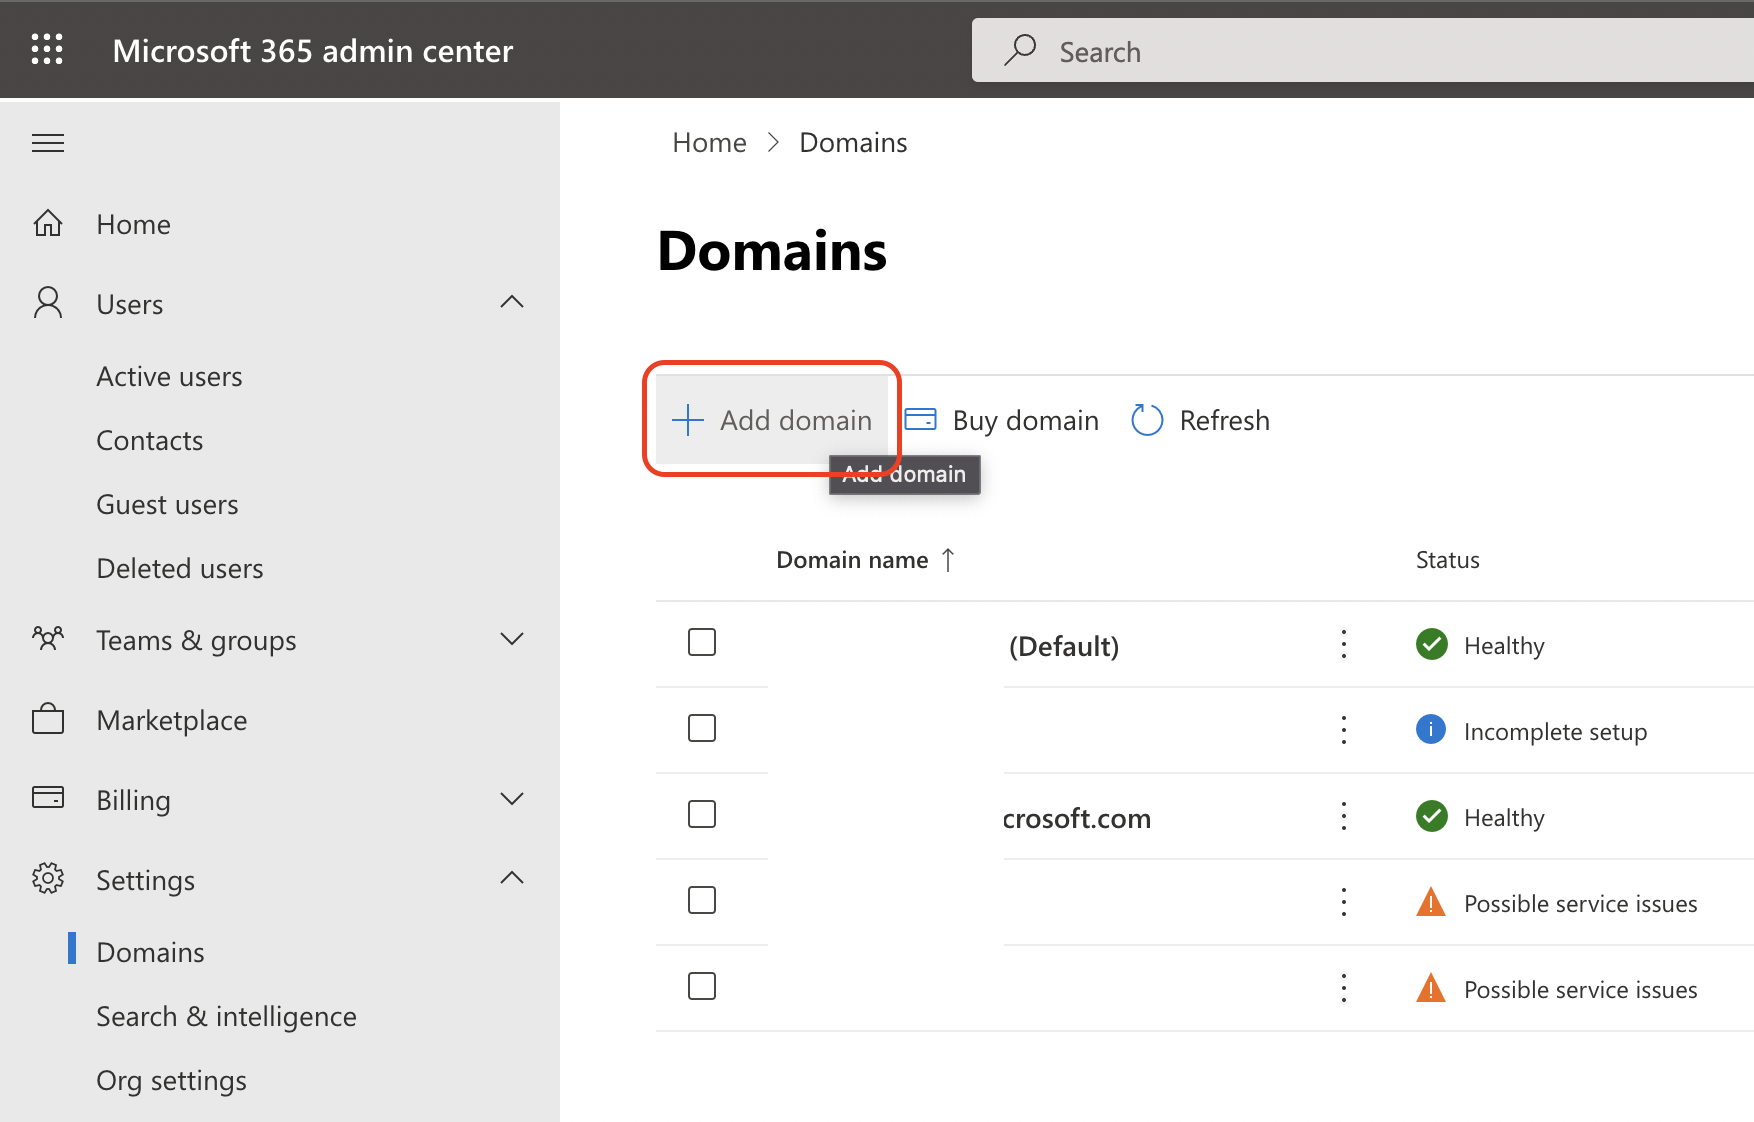
Task: Open Deleted users in sidebar
Action: coord(180,569)
